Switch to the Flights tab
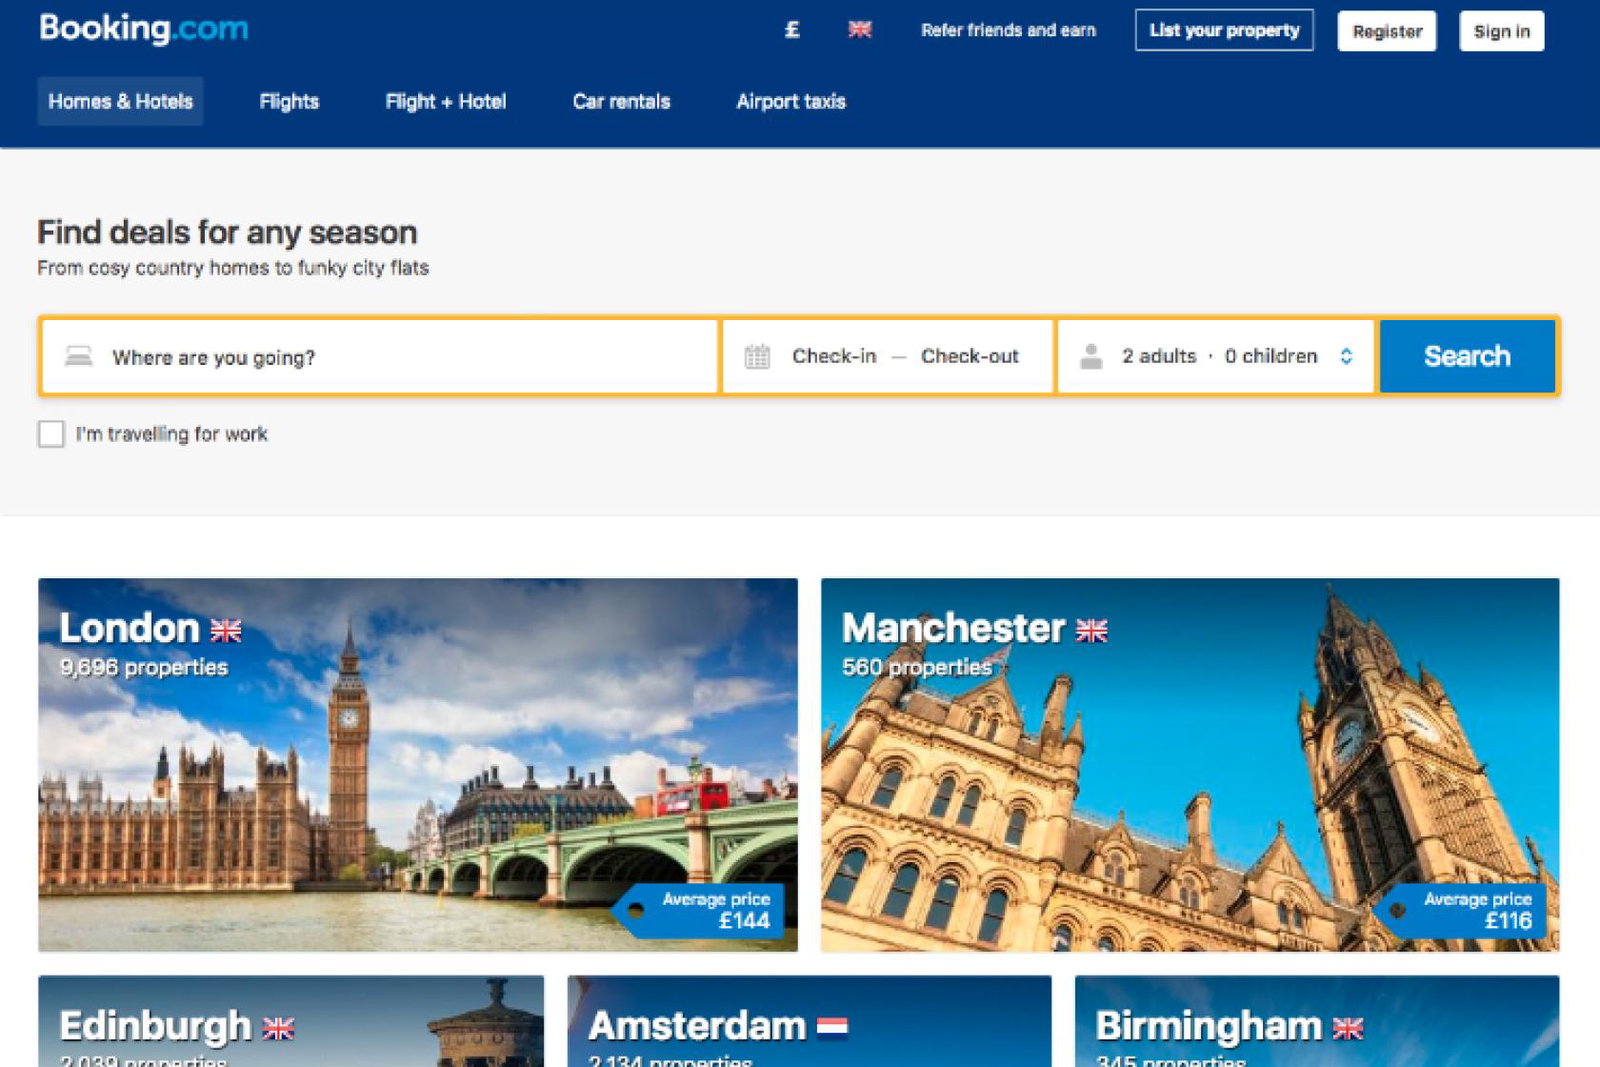The image size is (1600, 1067). coord(289,101)
